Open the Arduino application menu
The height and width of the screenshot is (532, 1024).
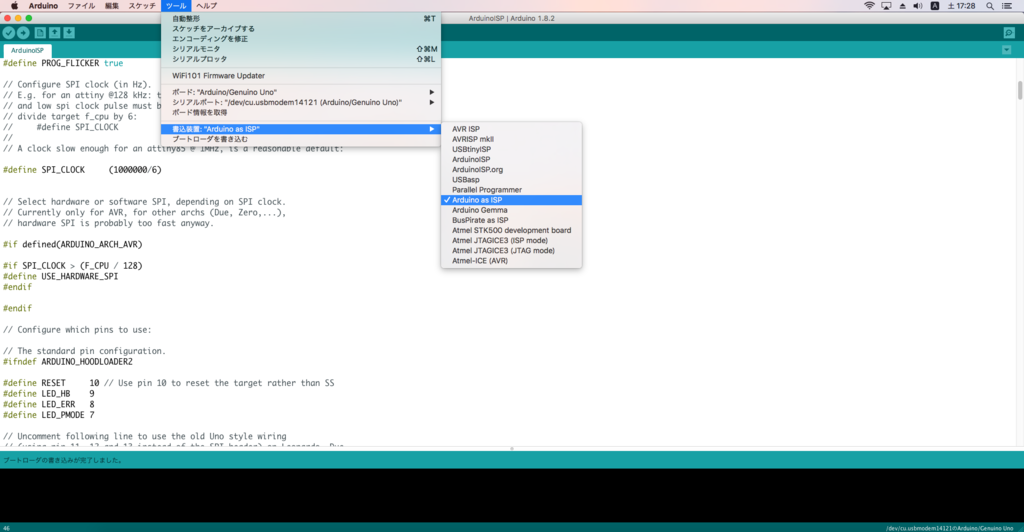[x=43, y=6]
